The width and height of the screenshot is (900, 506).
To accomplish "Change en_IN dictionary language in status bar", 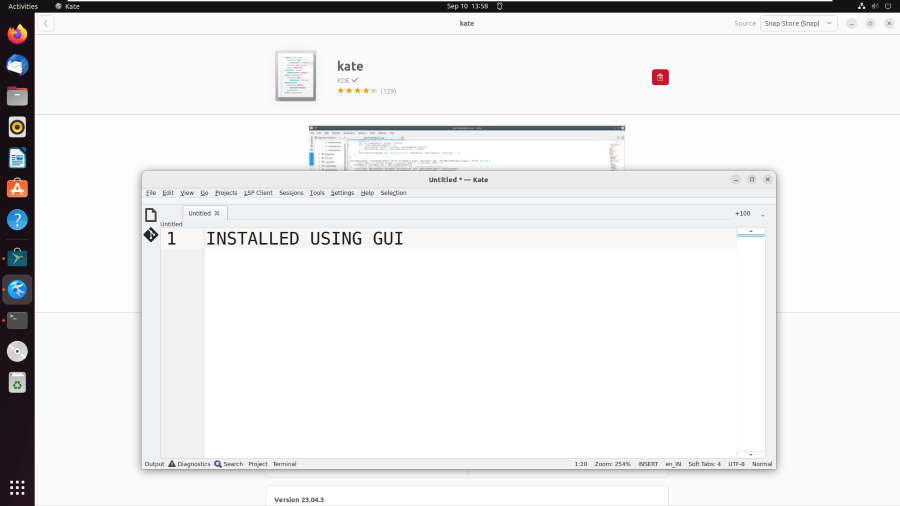I will 673,464.
